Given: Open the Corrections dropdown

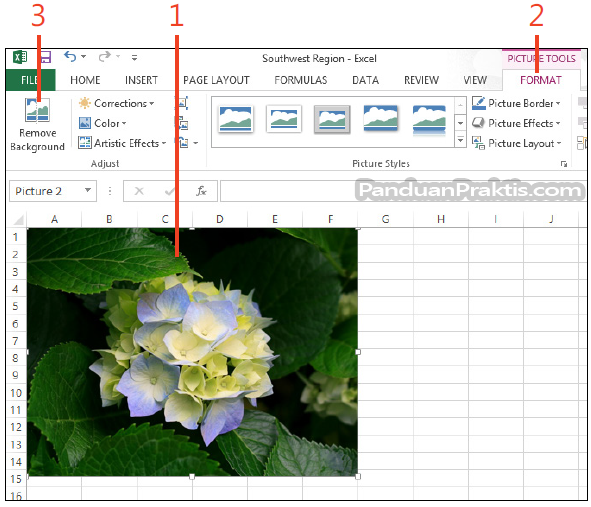Looking at the screenshot, I should [116, 103].
